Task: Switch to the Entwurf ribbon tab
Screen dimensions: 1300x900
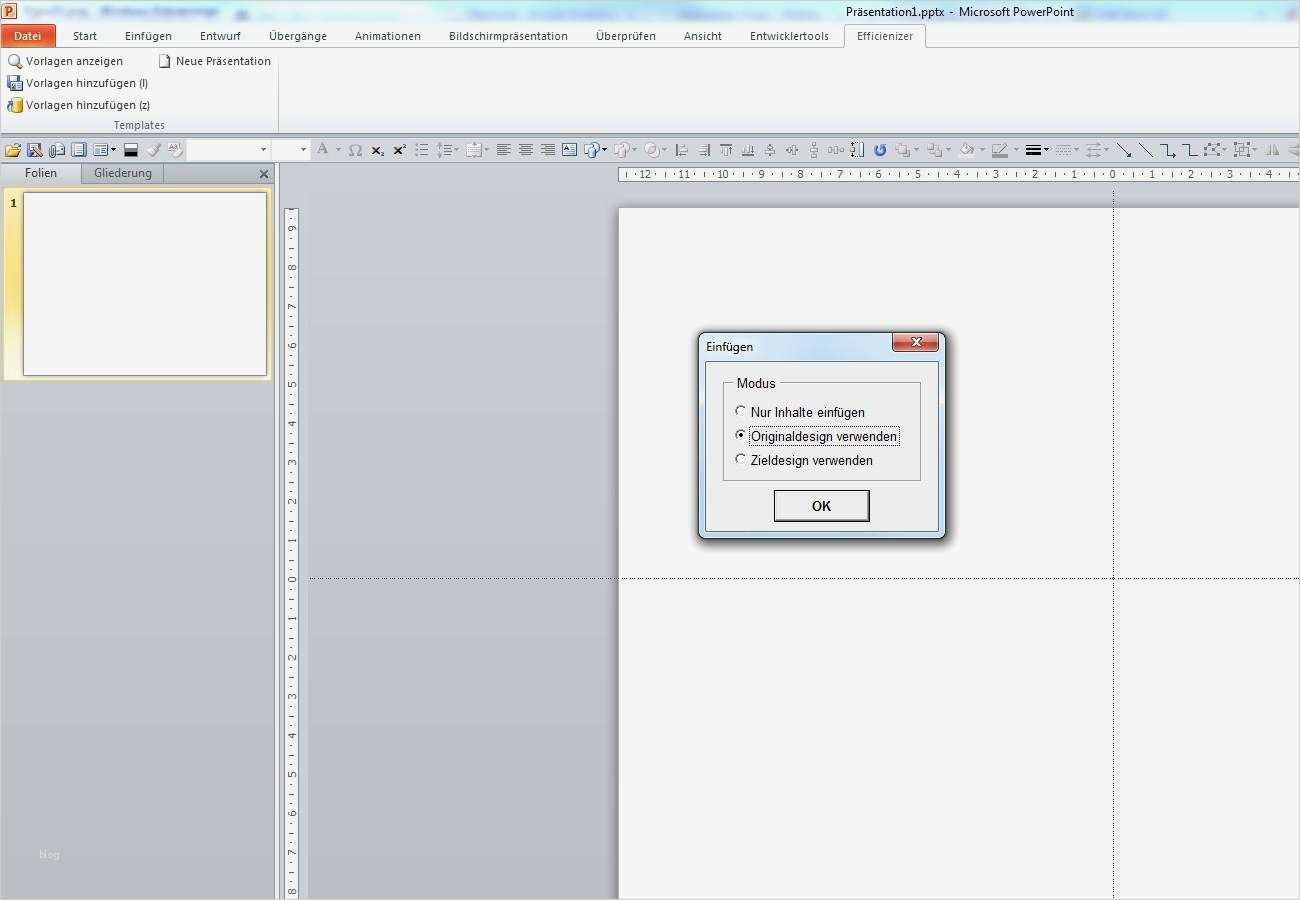Action: coord(219,36)
